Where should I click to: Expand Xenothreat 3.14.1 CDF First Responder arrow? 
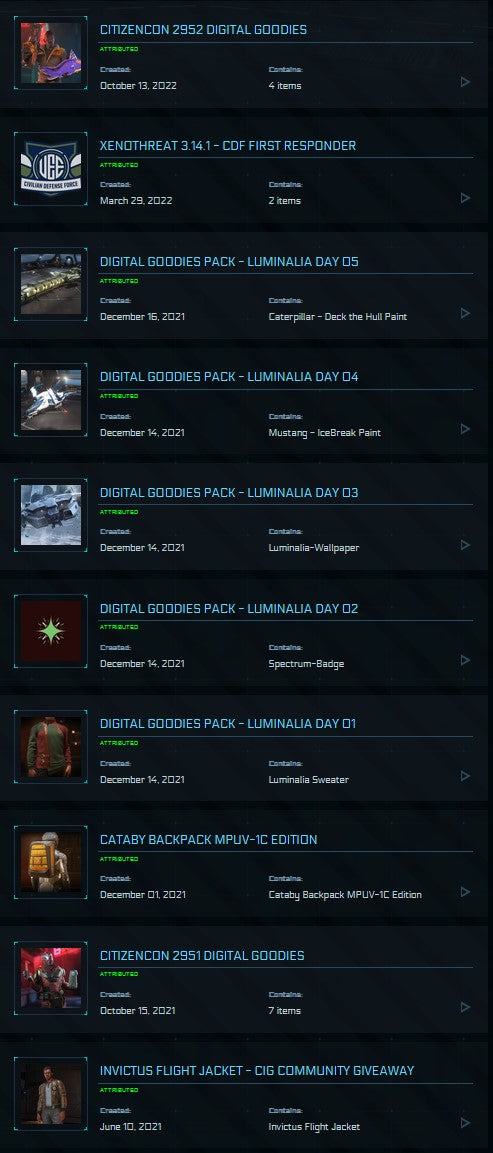[465, 198]
